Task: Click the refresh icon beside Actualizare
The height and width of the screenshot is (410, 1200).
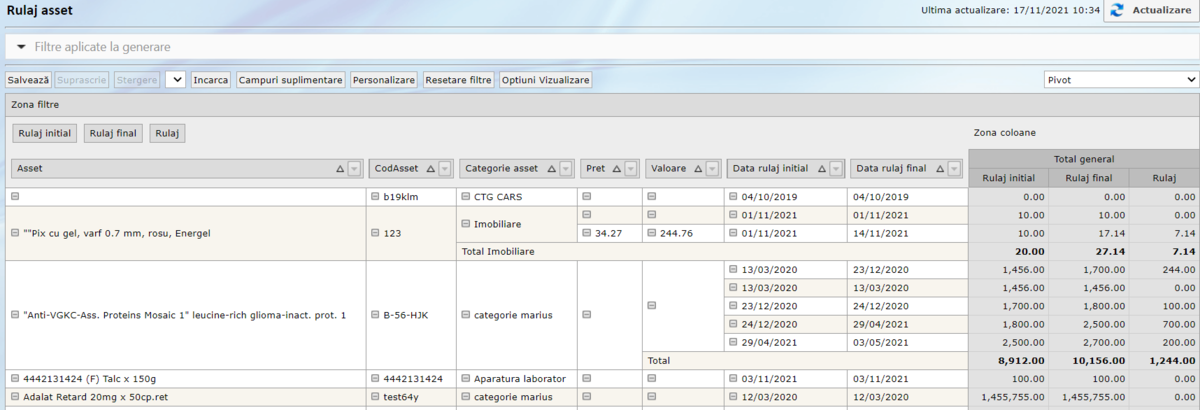Action: point(1117,11)
